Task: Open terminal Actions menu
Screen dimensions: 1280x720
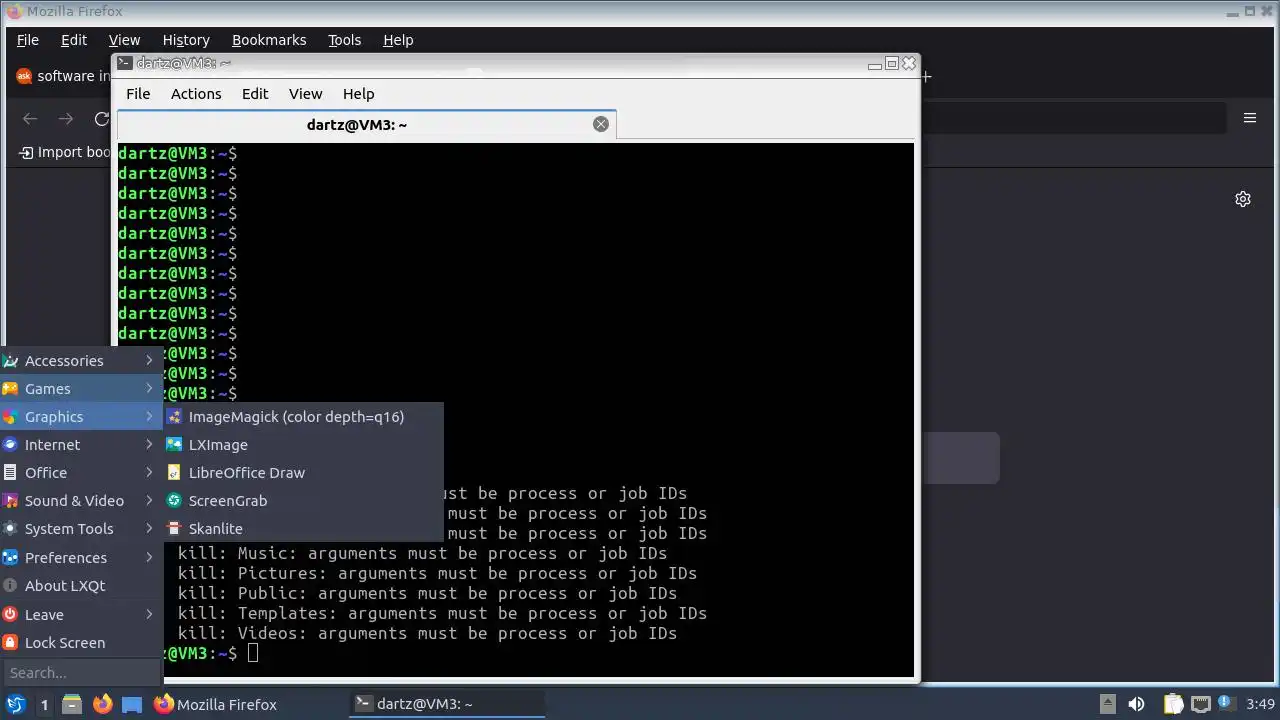Action: coord(196,94)
